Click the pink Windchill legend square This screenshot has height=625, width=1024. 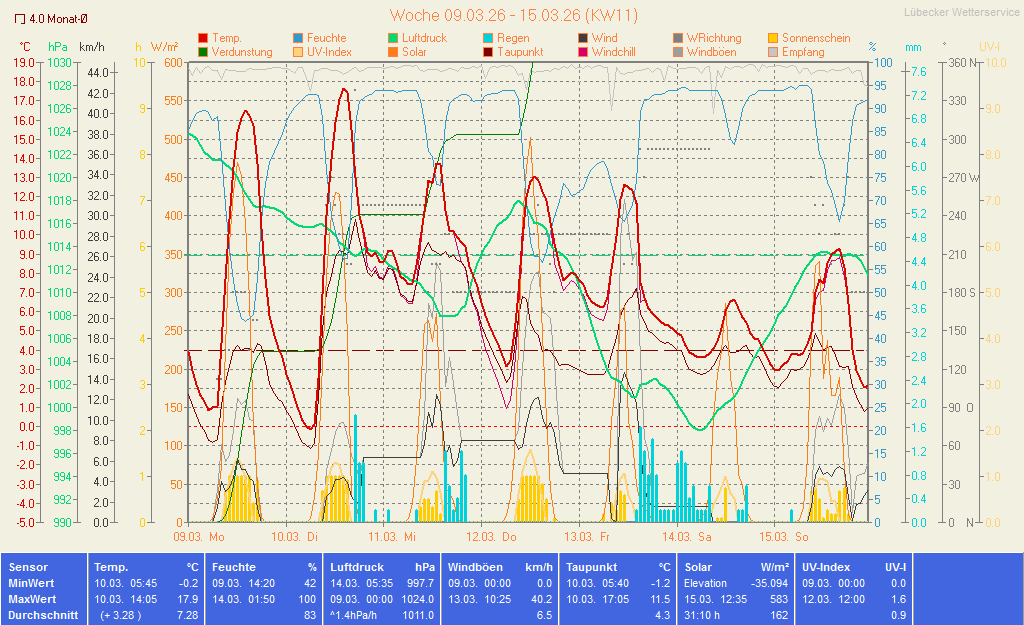point(583,52)
